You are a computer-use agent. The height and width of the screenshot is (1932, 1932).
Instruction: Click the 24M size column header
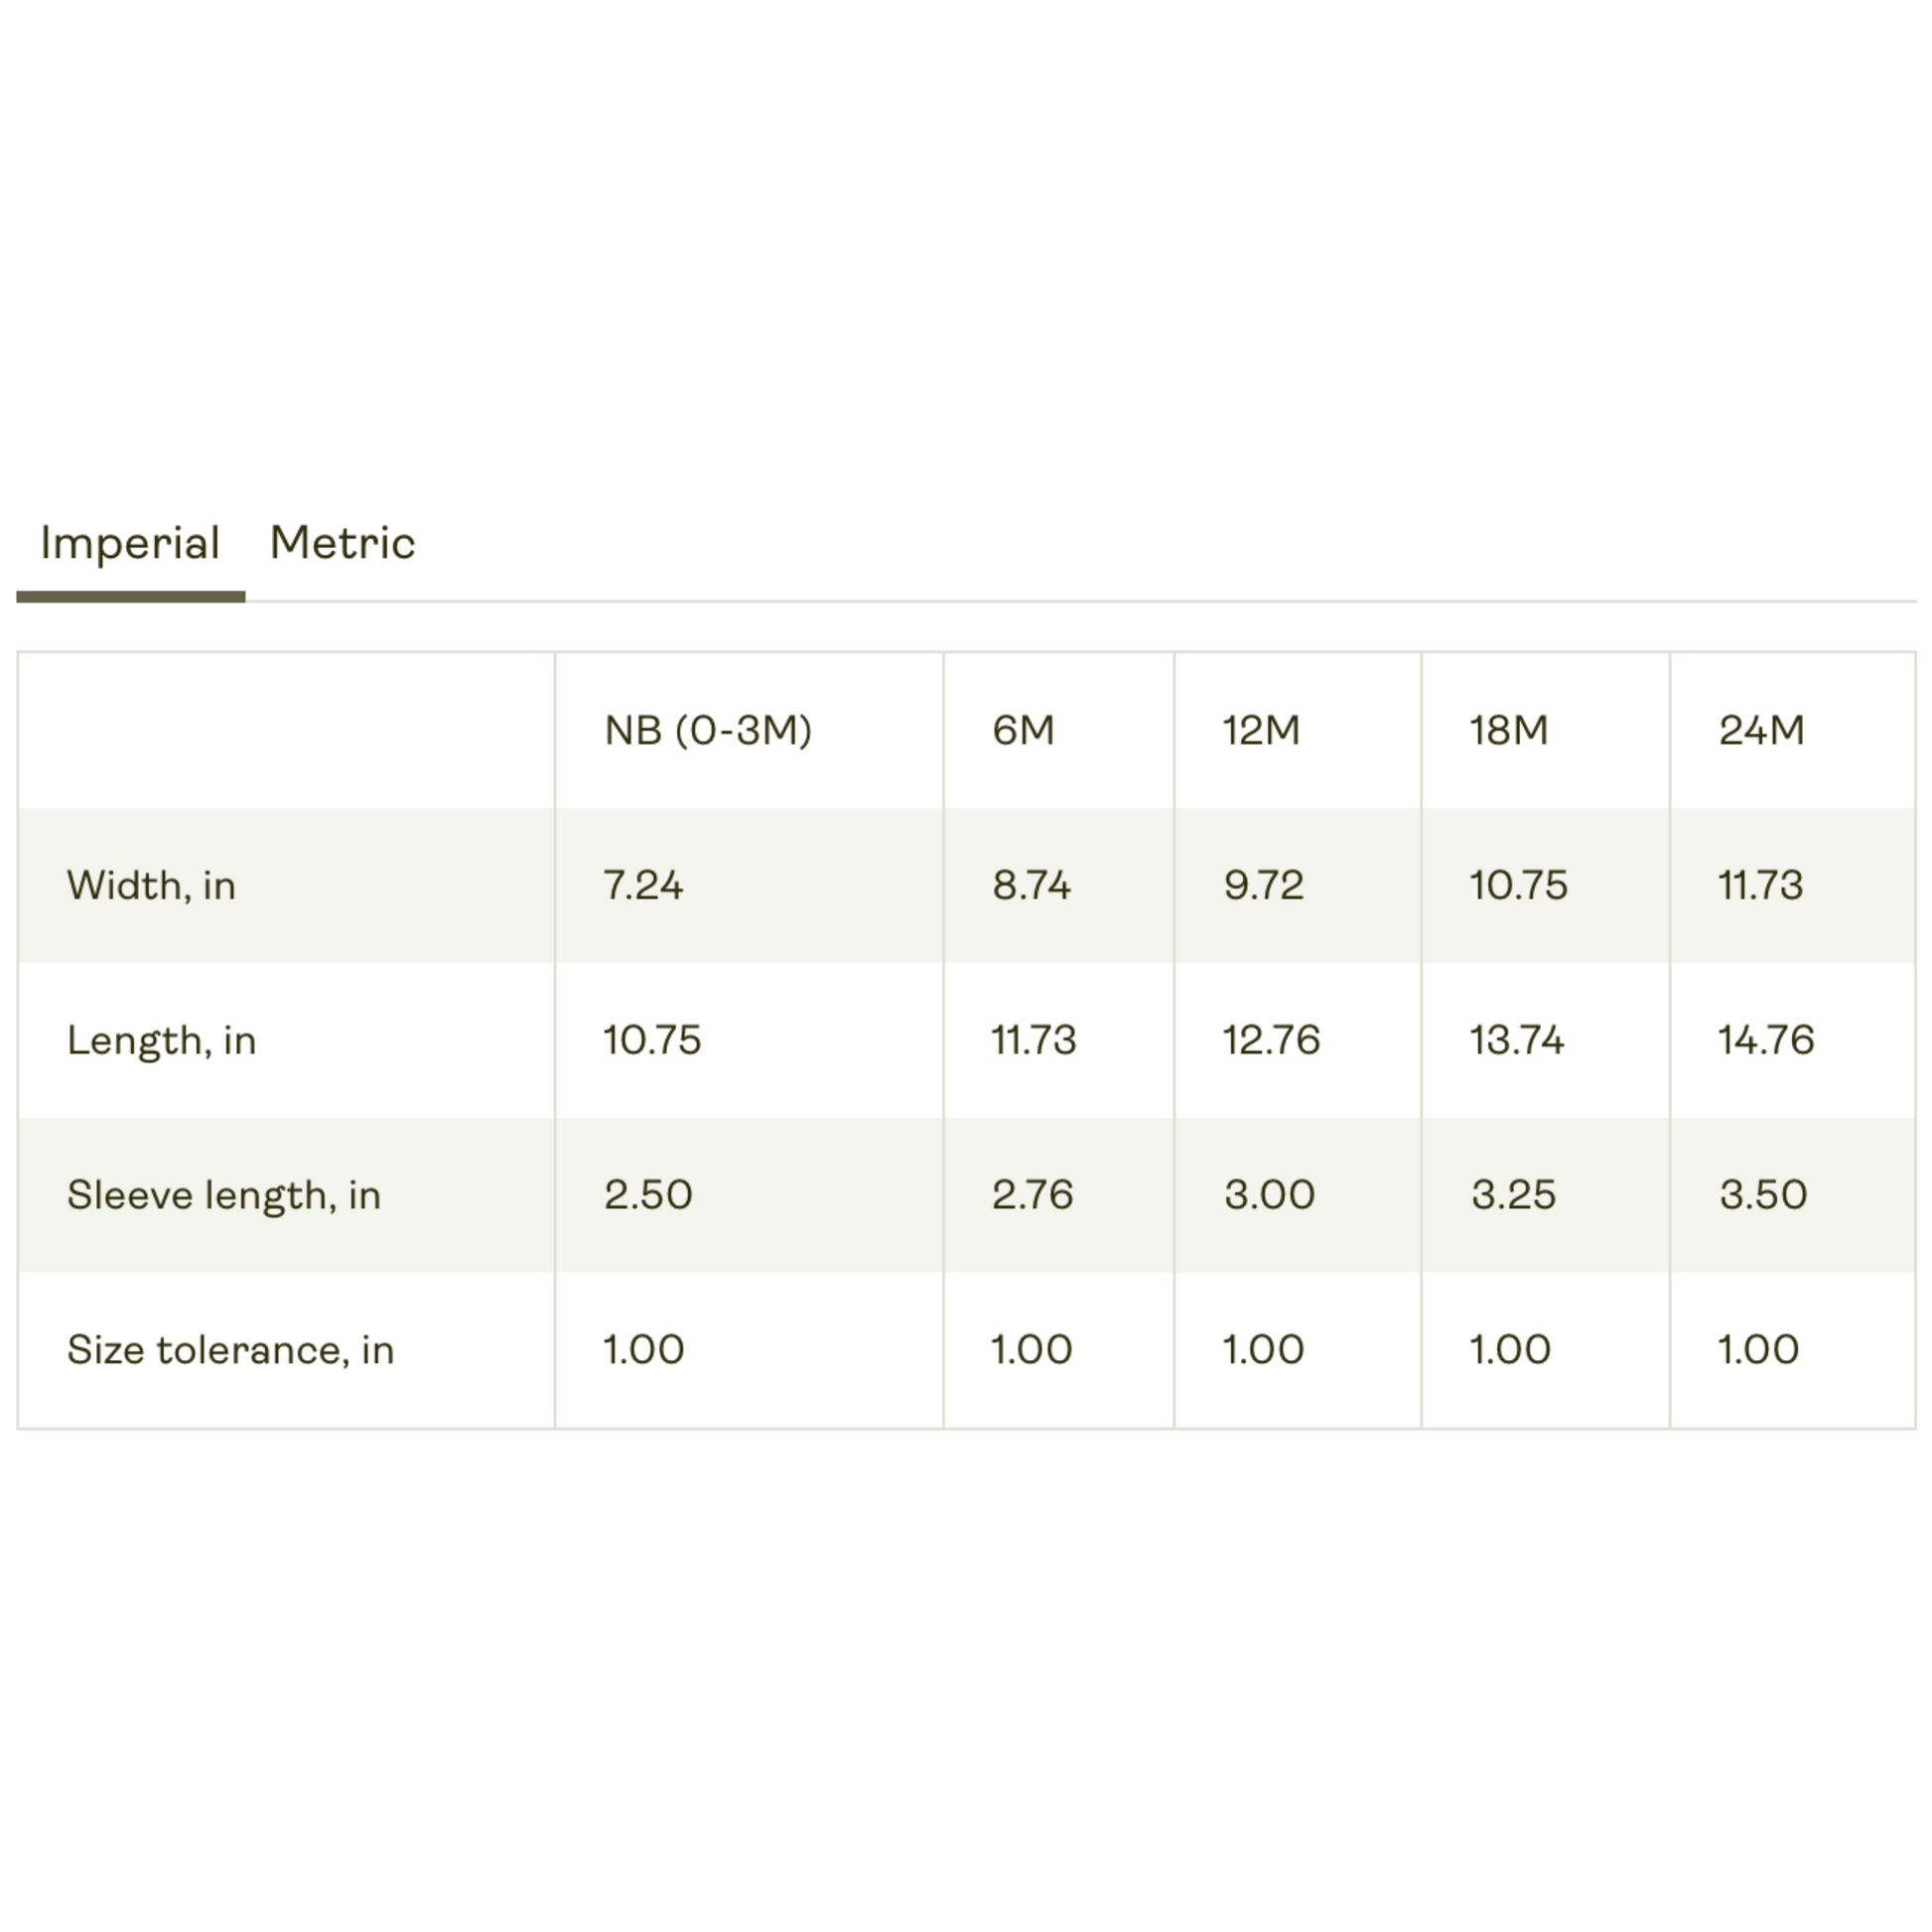click(x=1761, y=730)
